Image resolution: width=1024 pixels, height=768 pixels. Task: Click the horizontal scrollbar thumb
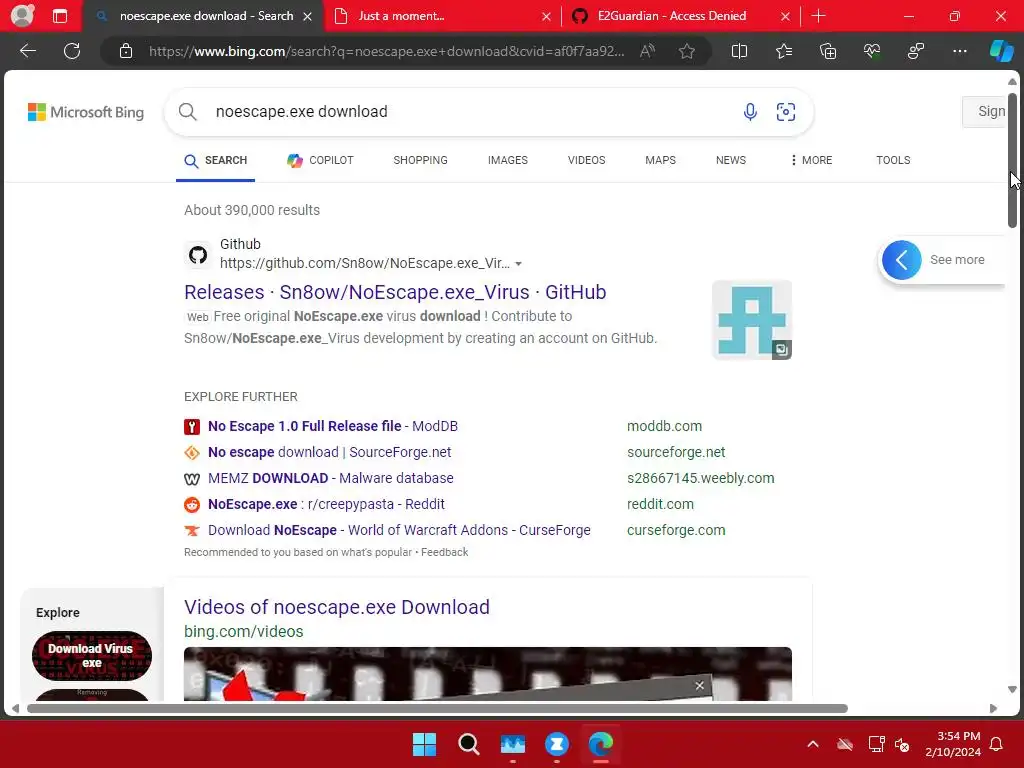437,709
